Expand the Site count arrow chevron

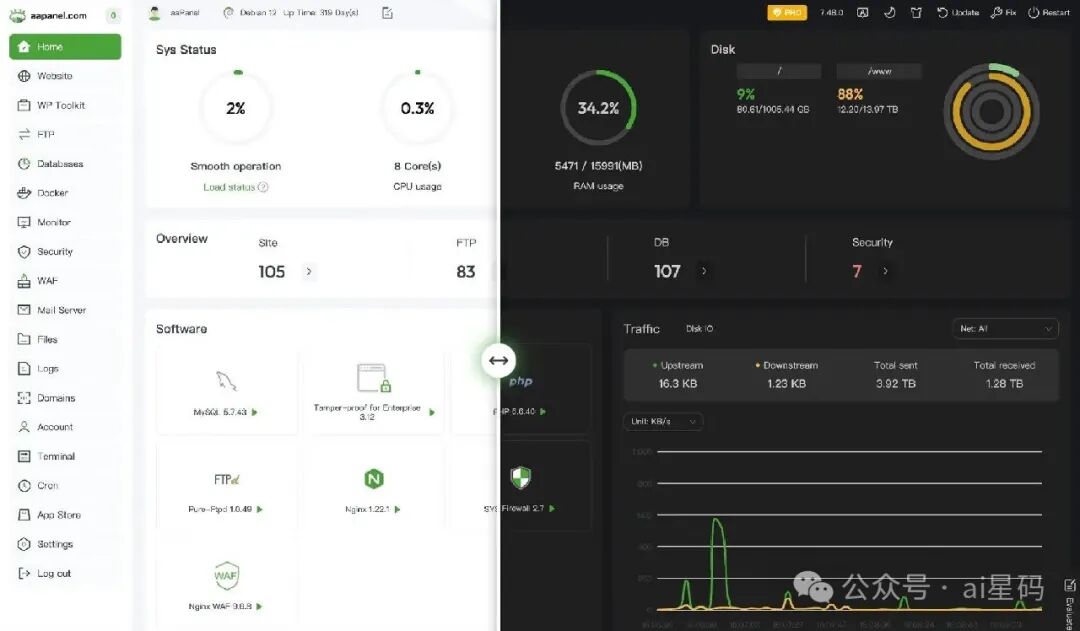pos(309,271)
